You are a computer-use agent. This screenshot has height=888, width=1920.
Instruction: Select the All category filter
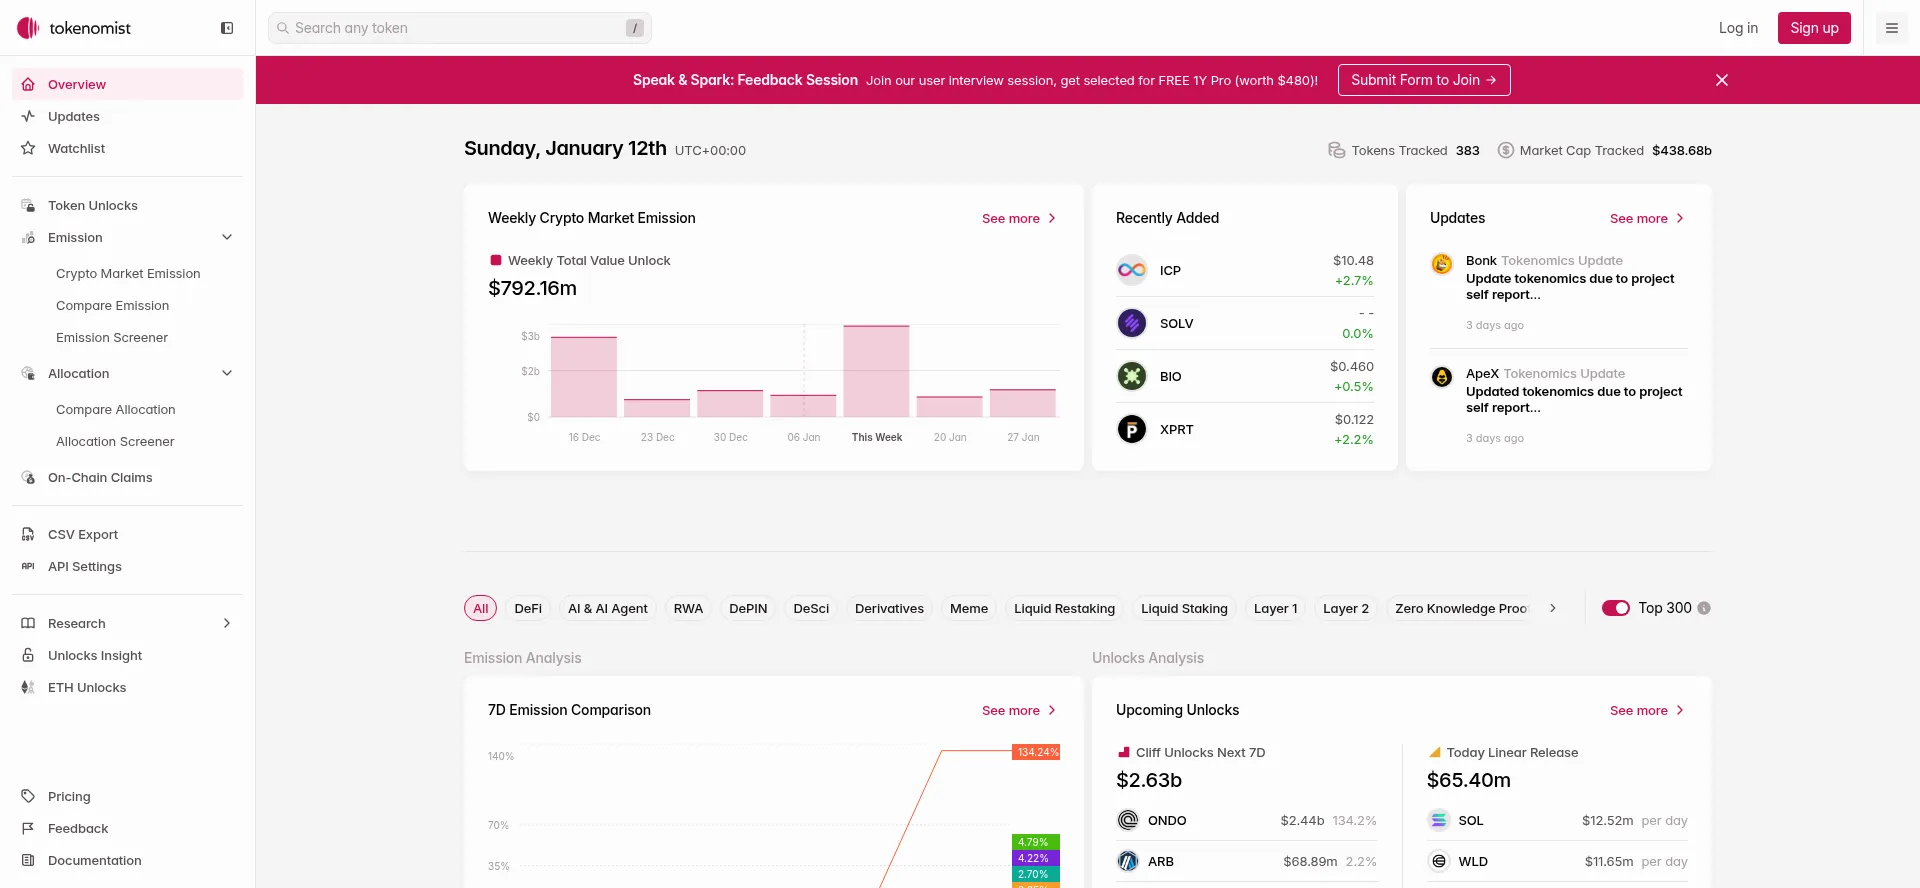(x=481, y=608)
